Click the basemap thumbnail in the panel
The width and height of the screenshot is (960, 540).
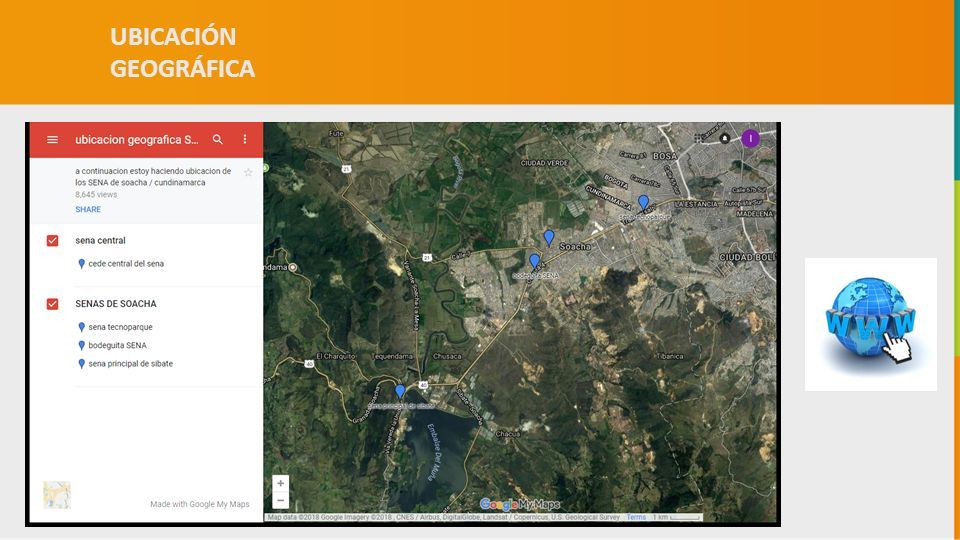[57, 495]
